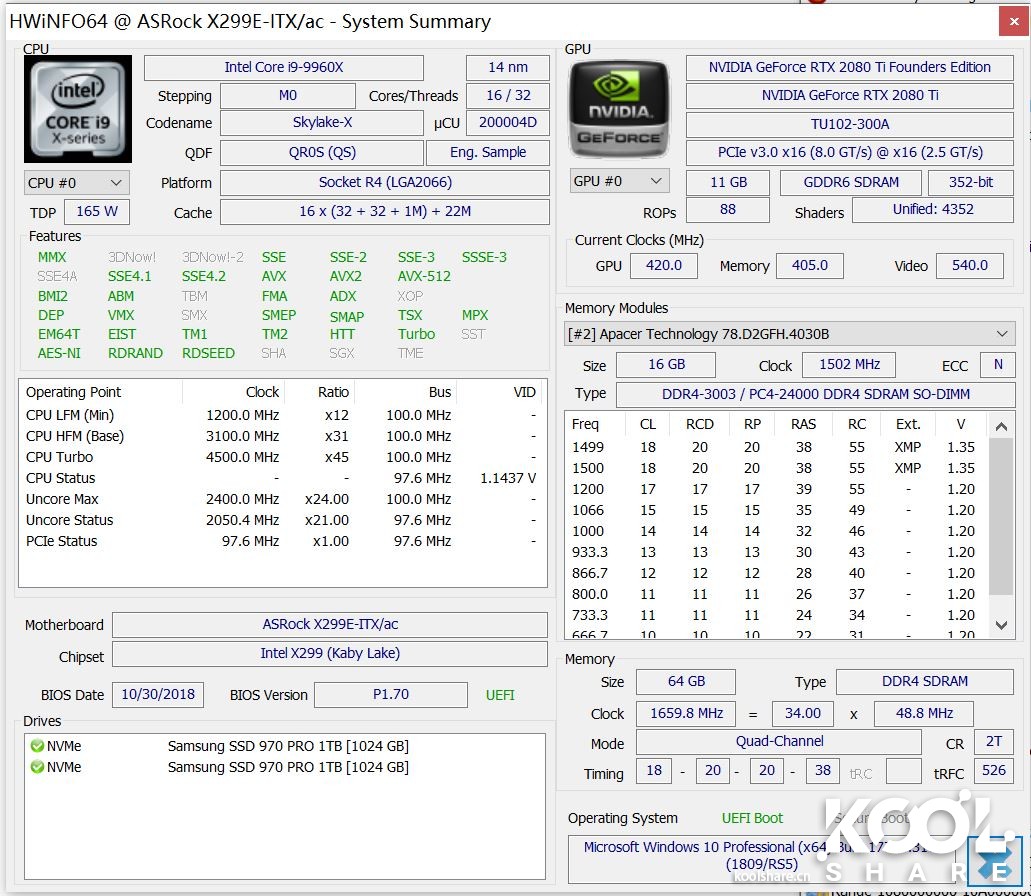This screenshot has width=1031, height=896.
Task: Click the NVIDIA GeForce logo in GPU section
Action: 618,104
